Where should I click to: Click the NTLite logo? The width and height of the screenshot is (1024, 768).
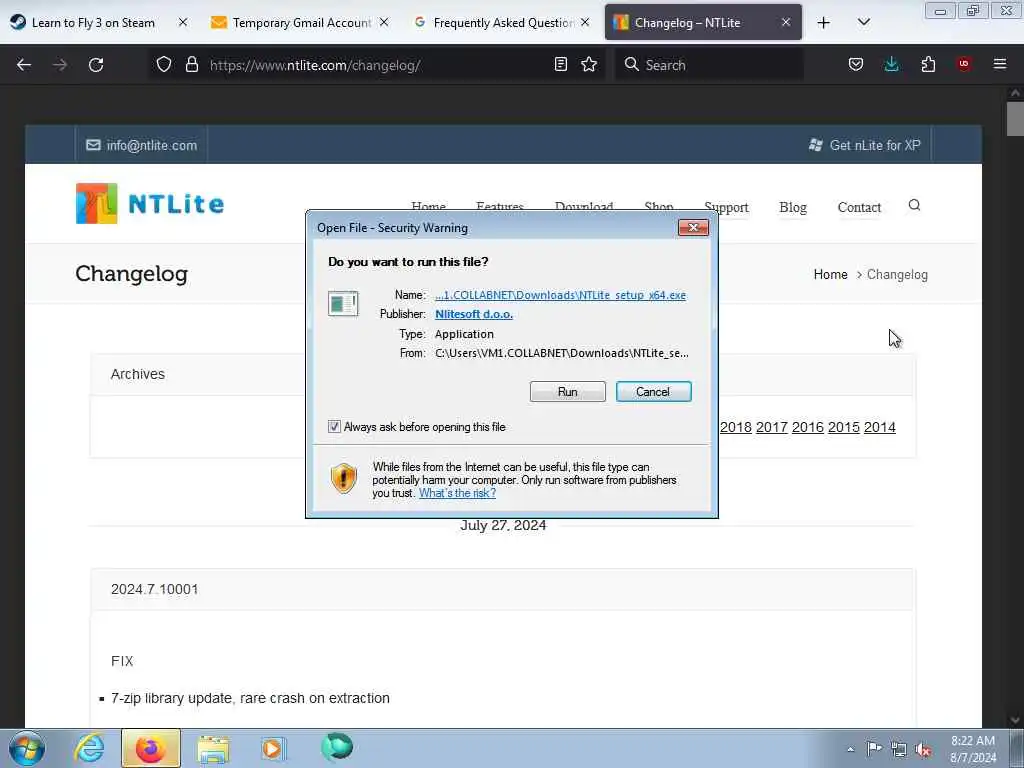pyautogui.click(x=150, y=204)
